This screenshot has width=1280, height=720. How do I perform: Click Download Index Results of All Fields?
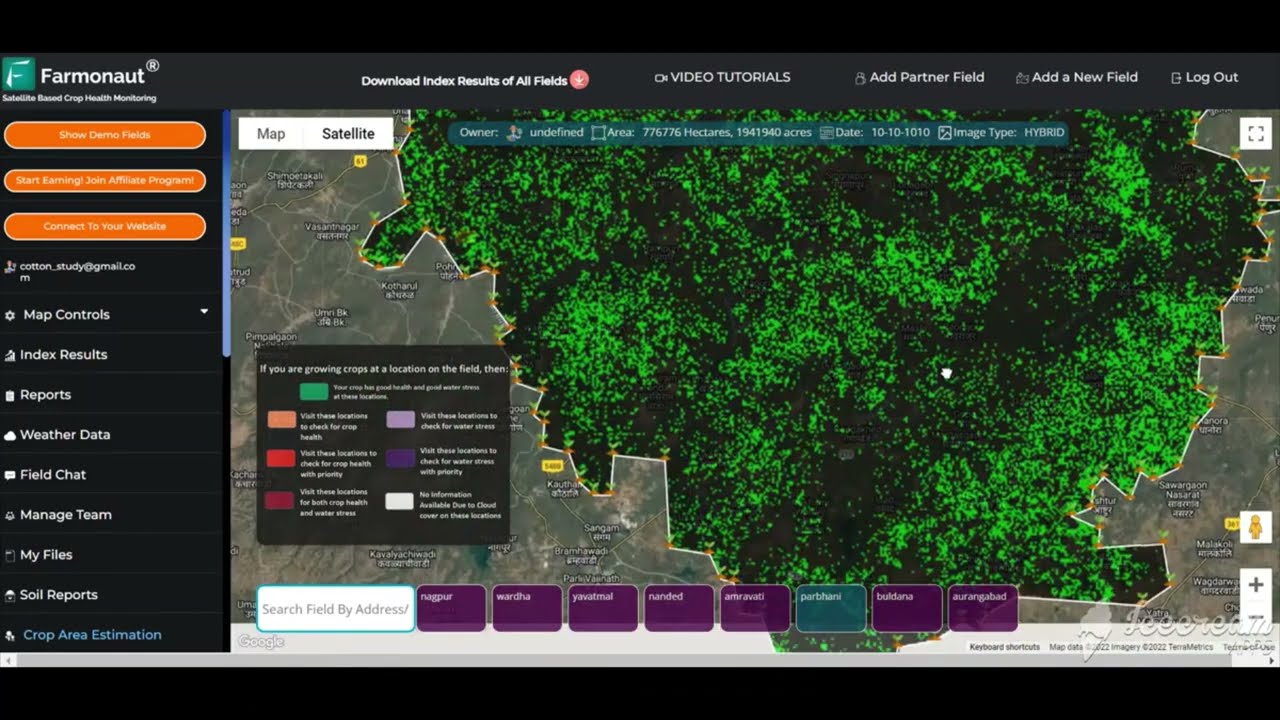coord(464,81)
